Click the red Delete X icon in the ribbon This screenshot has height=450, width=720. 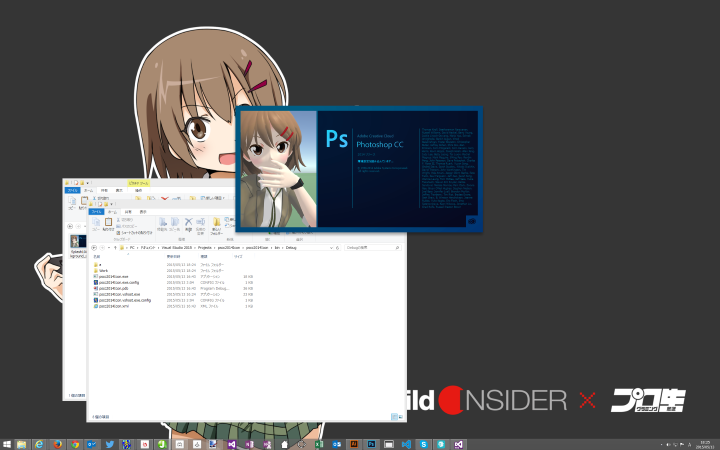click(x=188, y=222)
